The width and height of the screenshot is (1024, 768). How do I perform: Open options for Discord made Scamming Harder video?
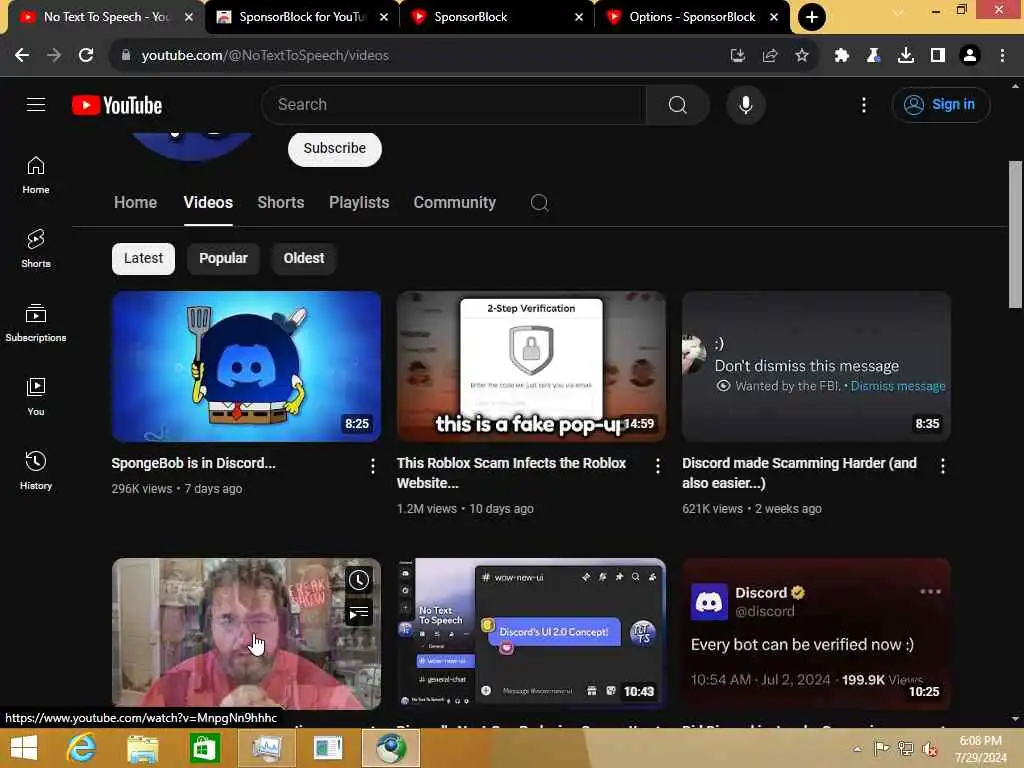click(x=942, y=466)
